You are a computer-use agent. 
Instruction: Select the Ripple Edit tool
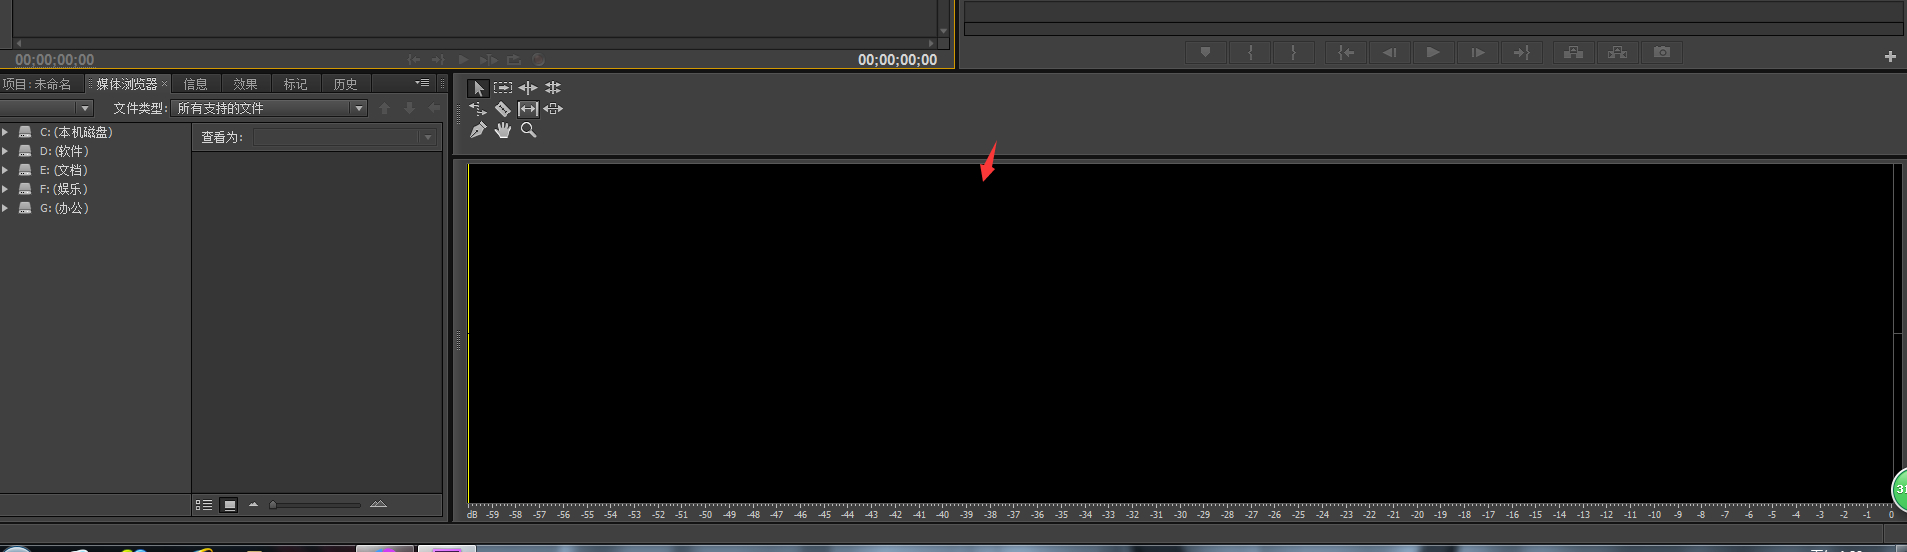[x=528, y=88]
